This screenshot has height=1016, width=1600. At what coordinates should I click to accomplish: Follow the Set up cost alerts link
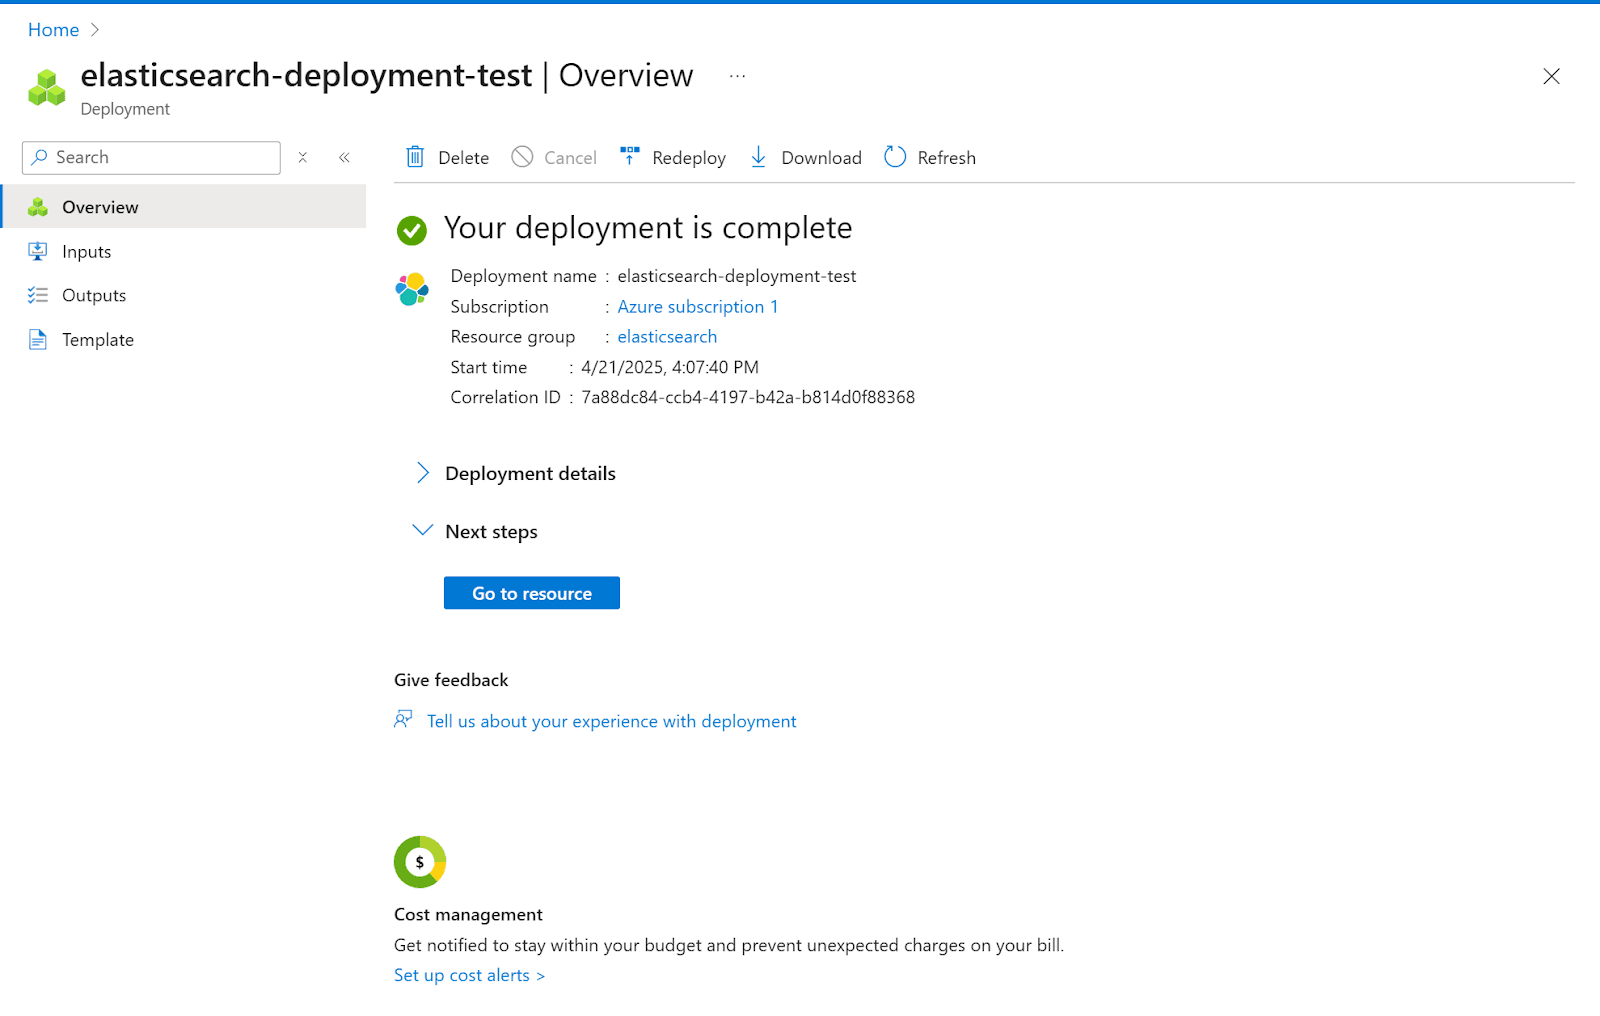coord(469,974)
